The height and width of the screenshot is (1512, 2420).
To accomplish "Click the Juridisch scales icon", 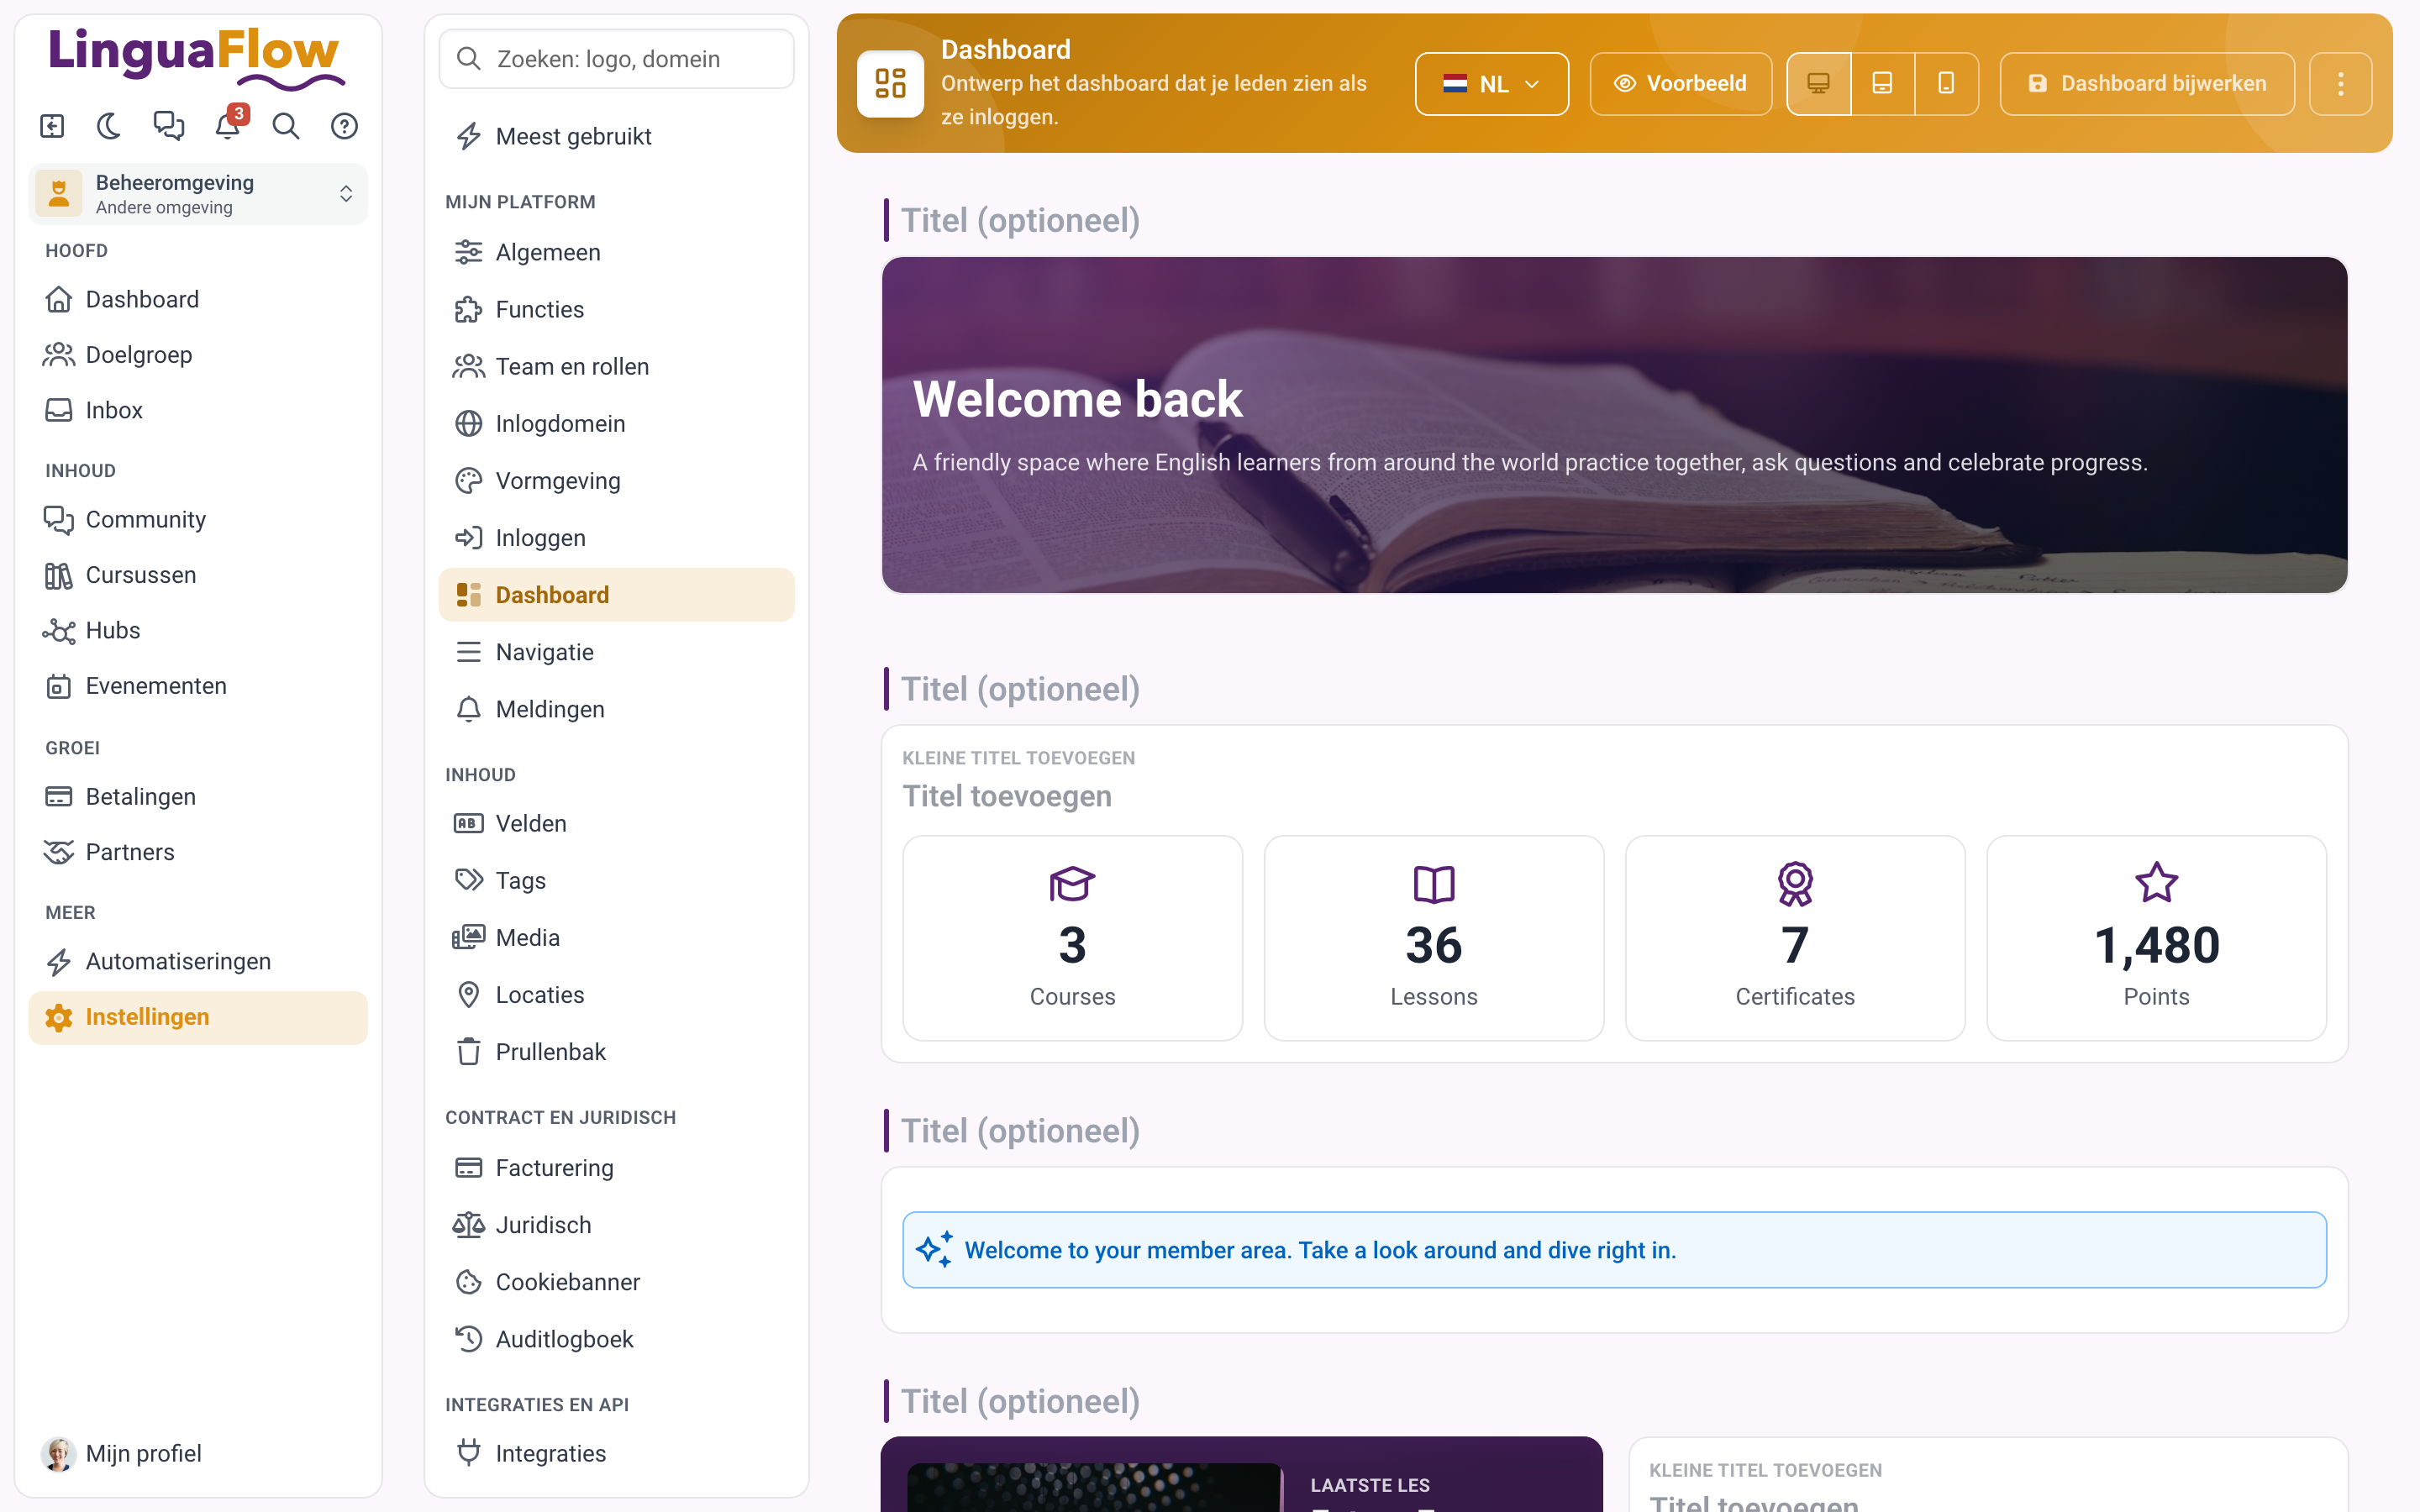I will [x=468, y=1225].
